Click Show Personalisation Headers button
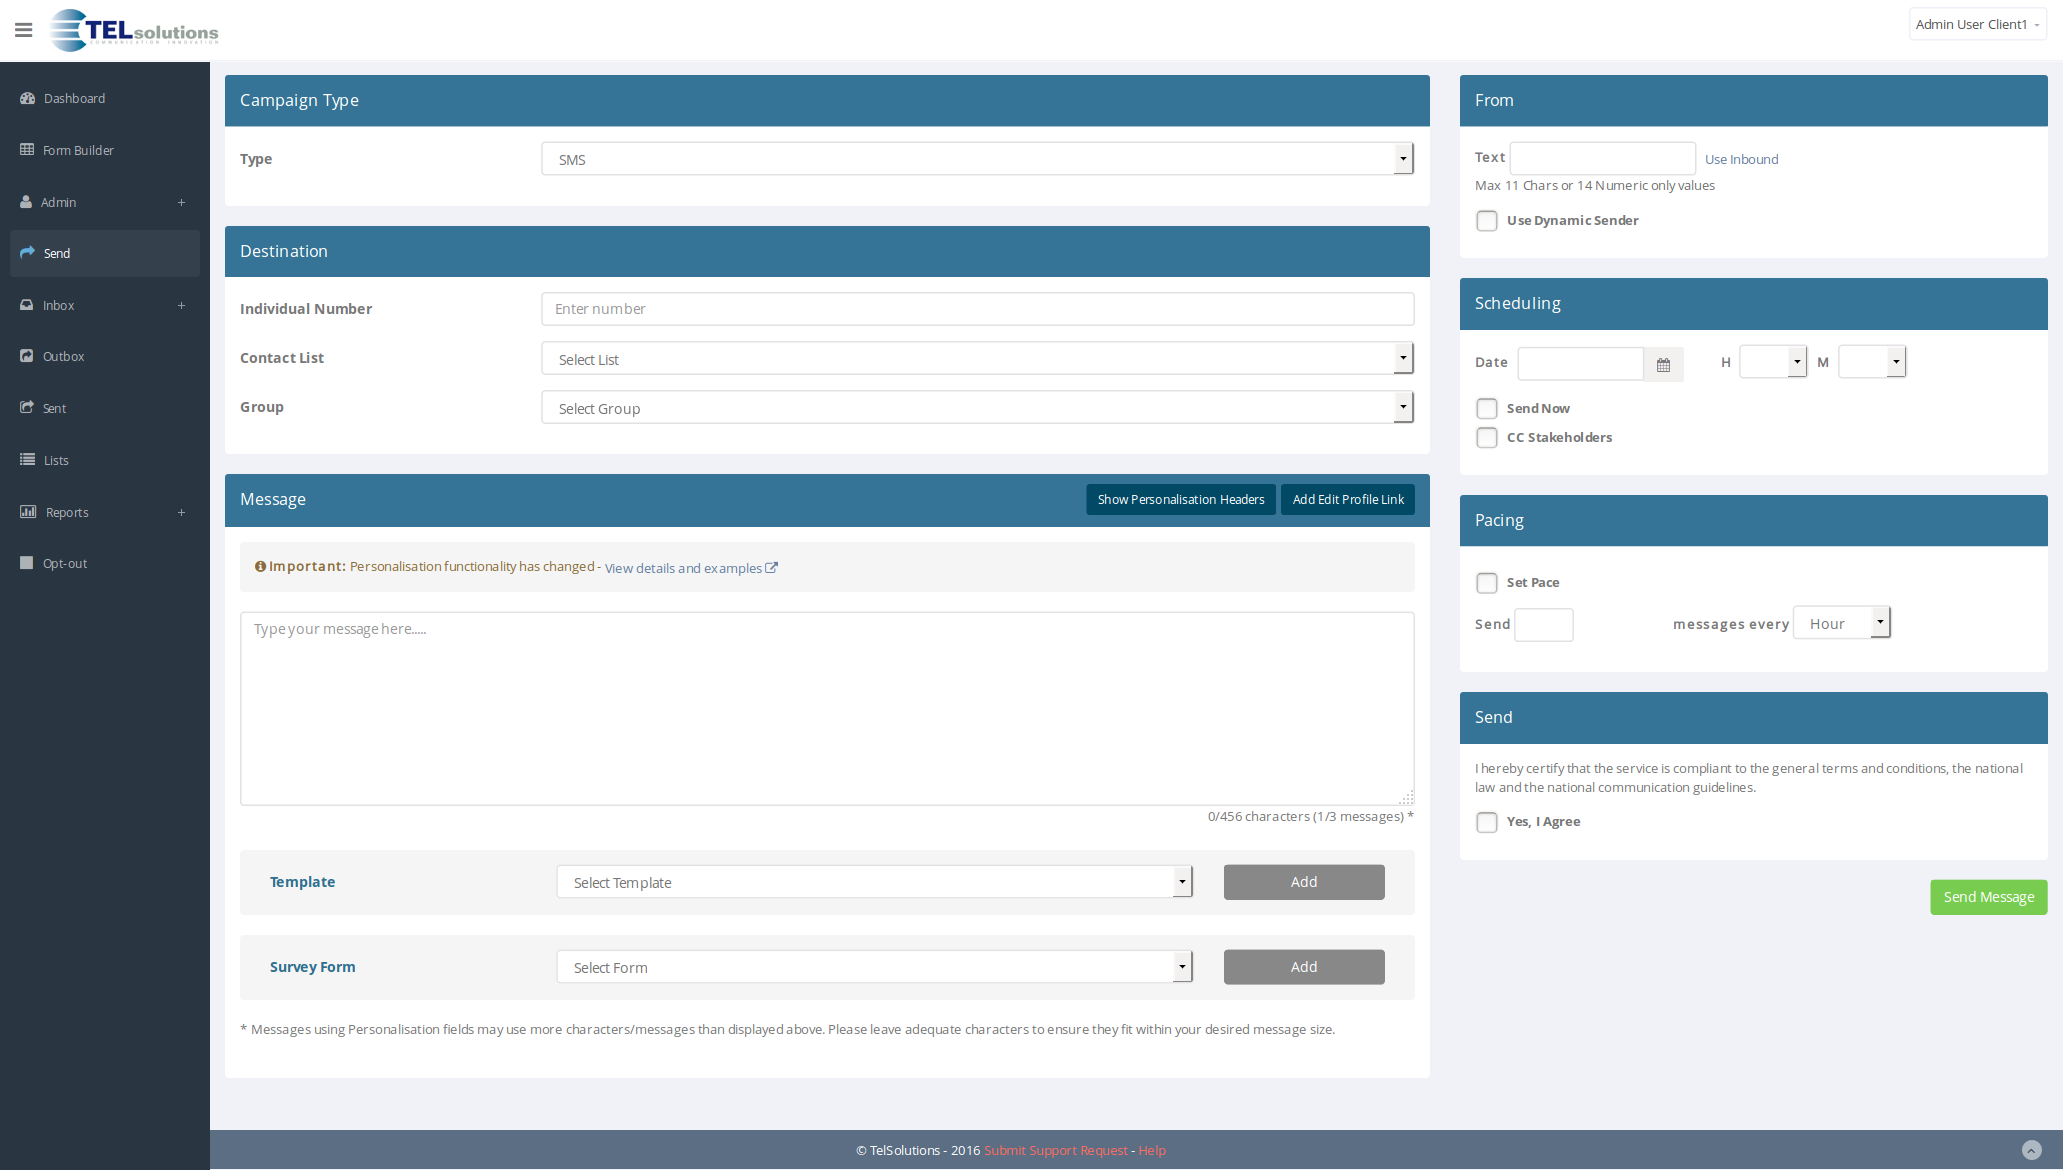2063x1170 pixels. click(1180, 499)
